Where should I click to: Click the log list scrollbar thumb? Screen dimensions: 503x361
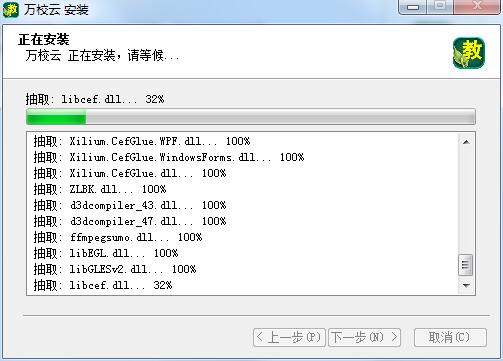point(465,265)
